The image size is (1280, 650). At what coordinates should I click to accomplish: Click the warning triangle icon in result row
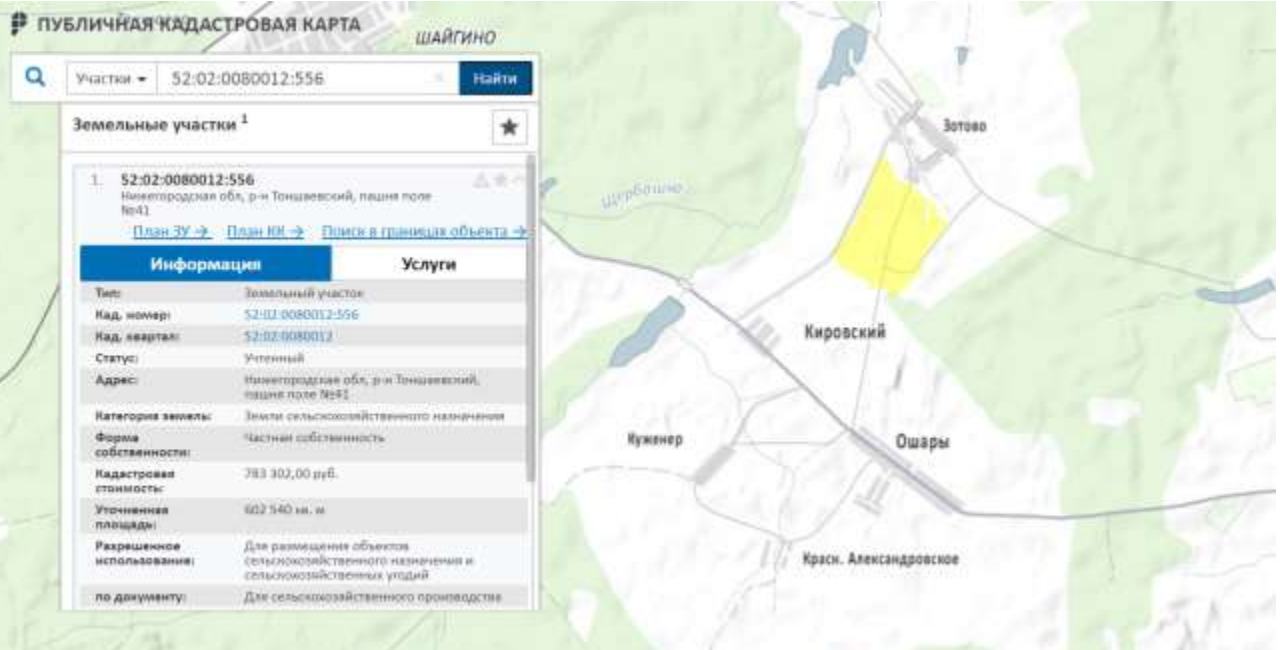tap(480, 180)
